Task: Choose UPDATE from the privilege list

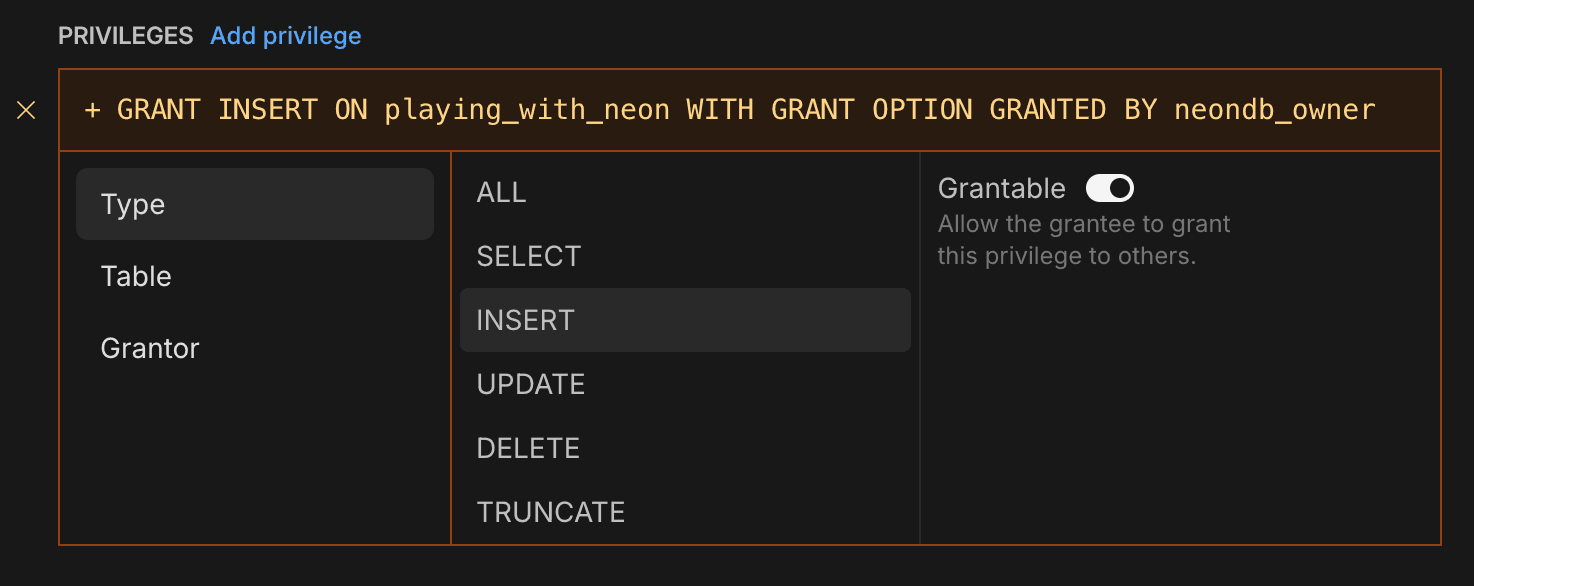Action: tap(531, 384)
